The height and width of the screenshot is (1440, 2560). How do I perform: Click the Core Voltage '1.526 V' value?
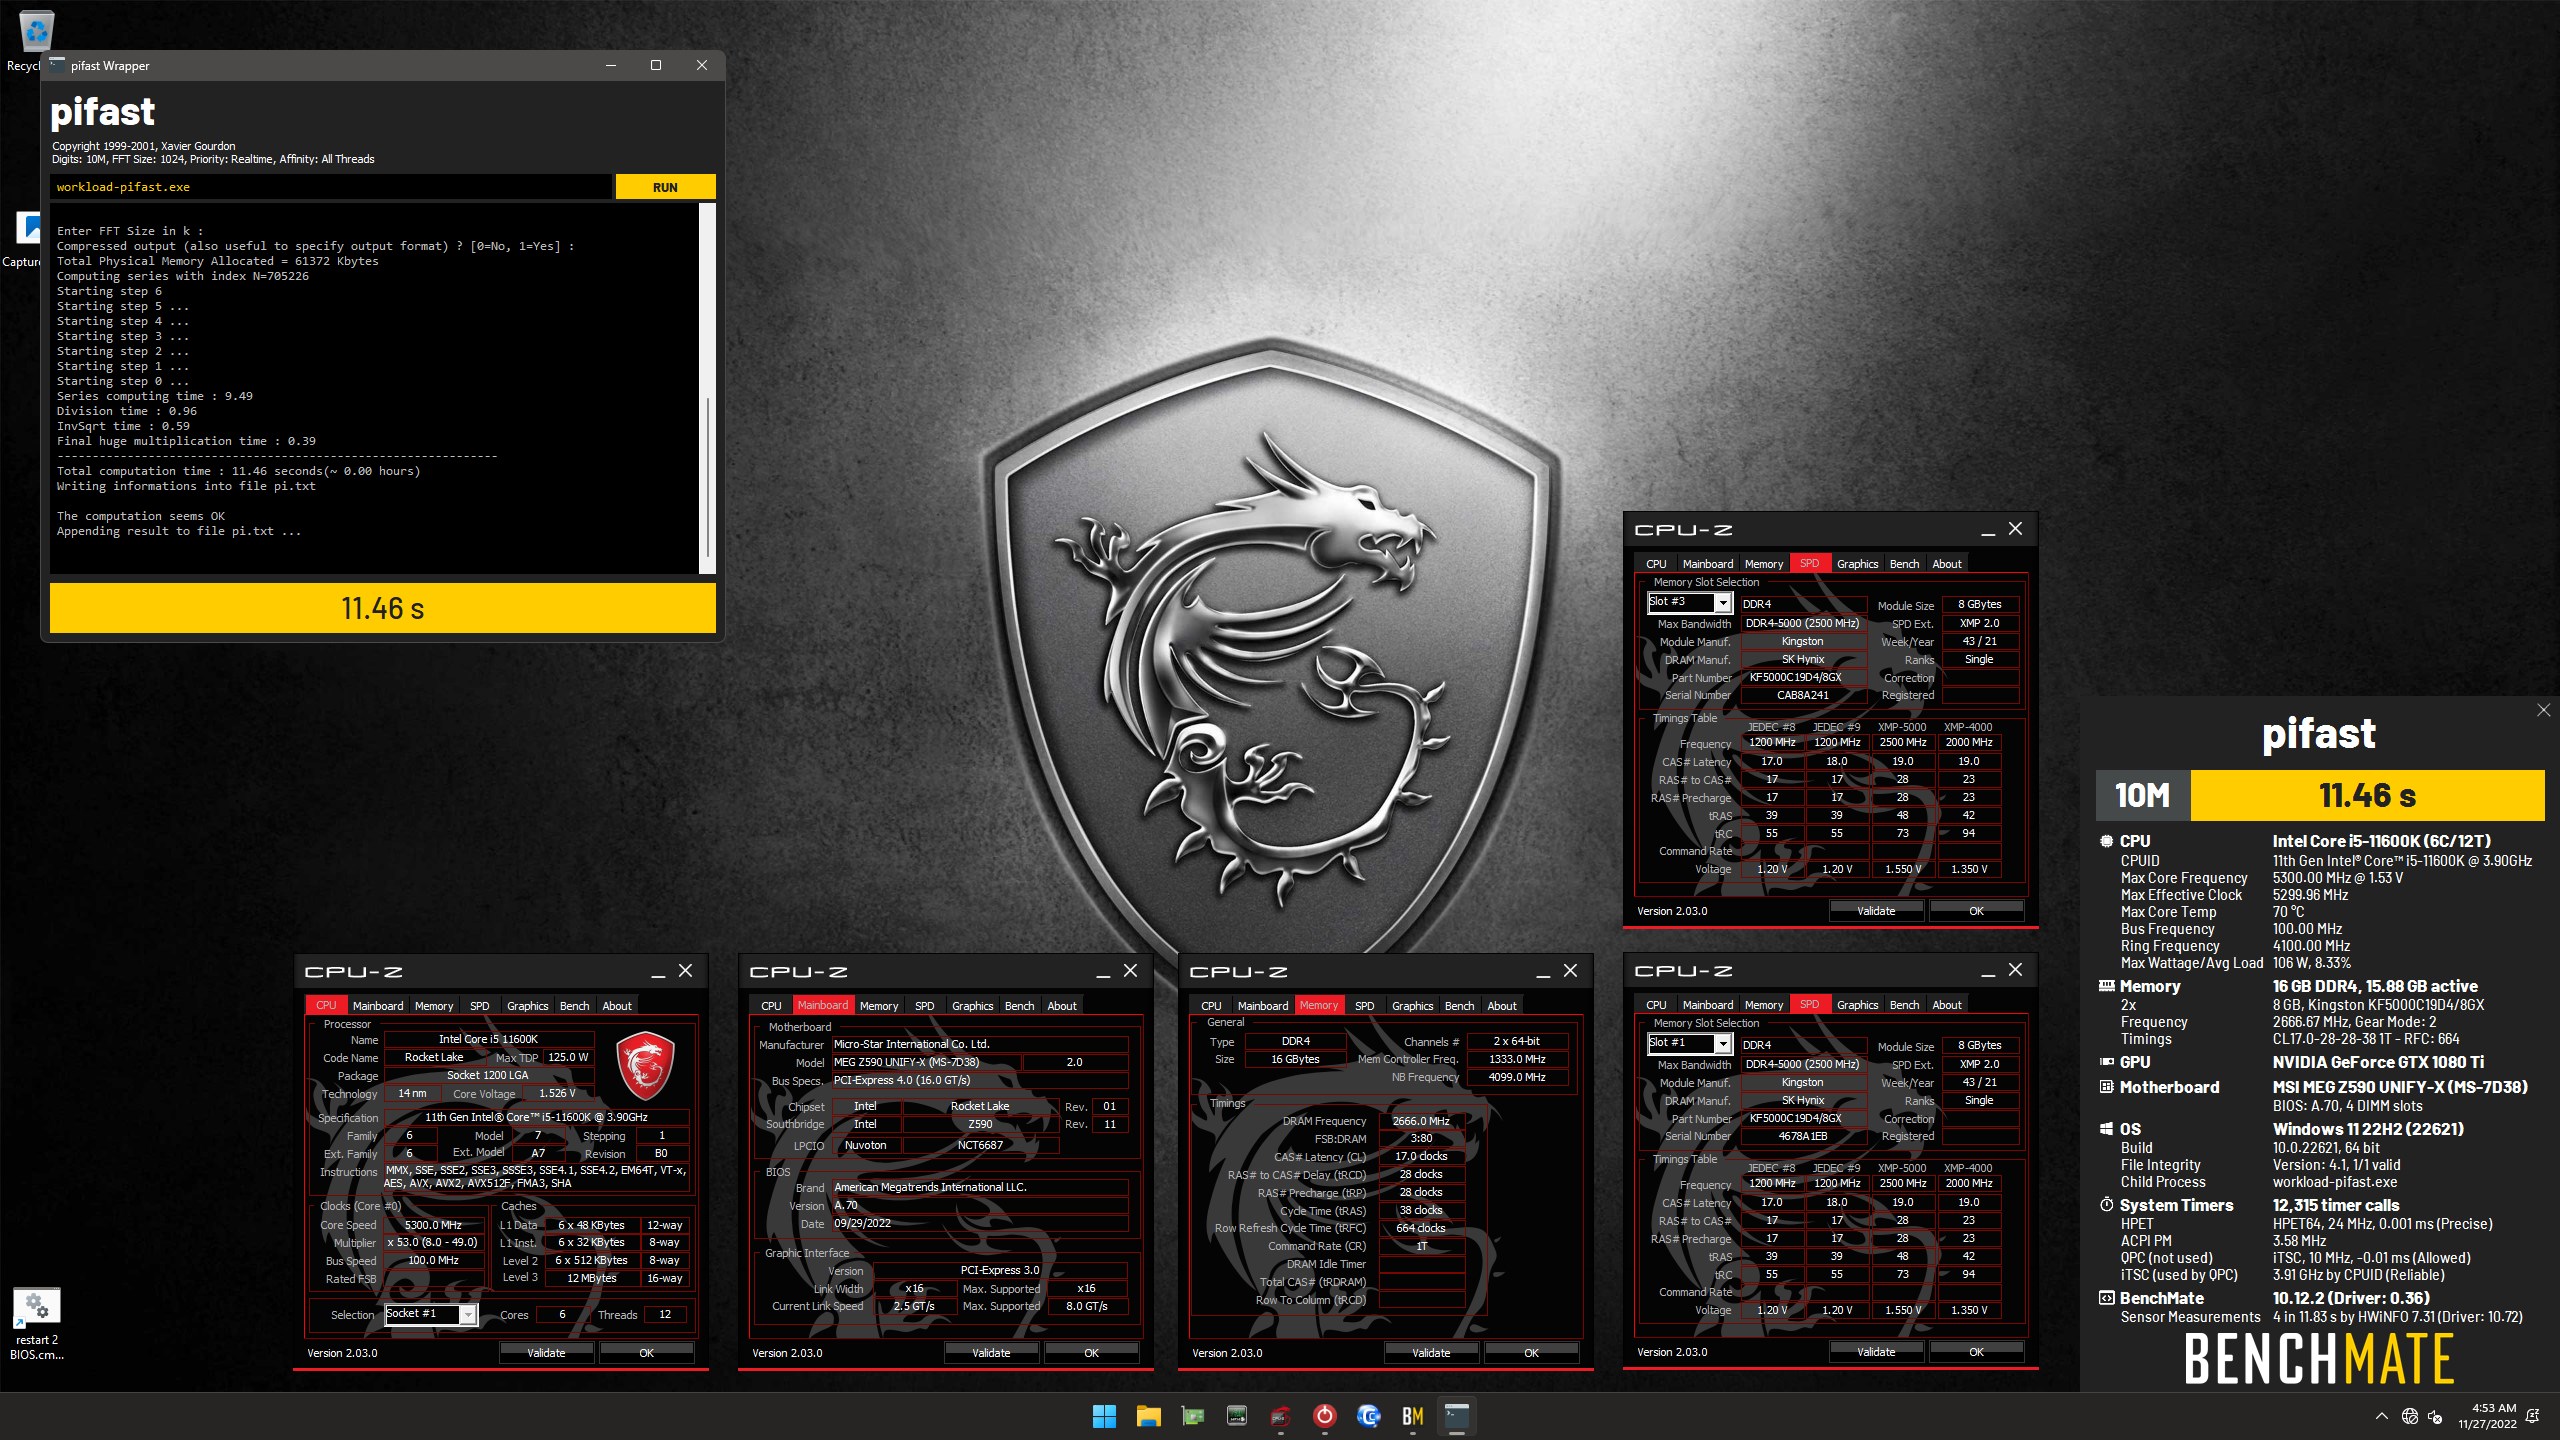557,1093
